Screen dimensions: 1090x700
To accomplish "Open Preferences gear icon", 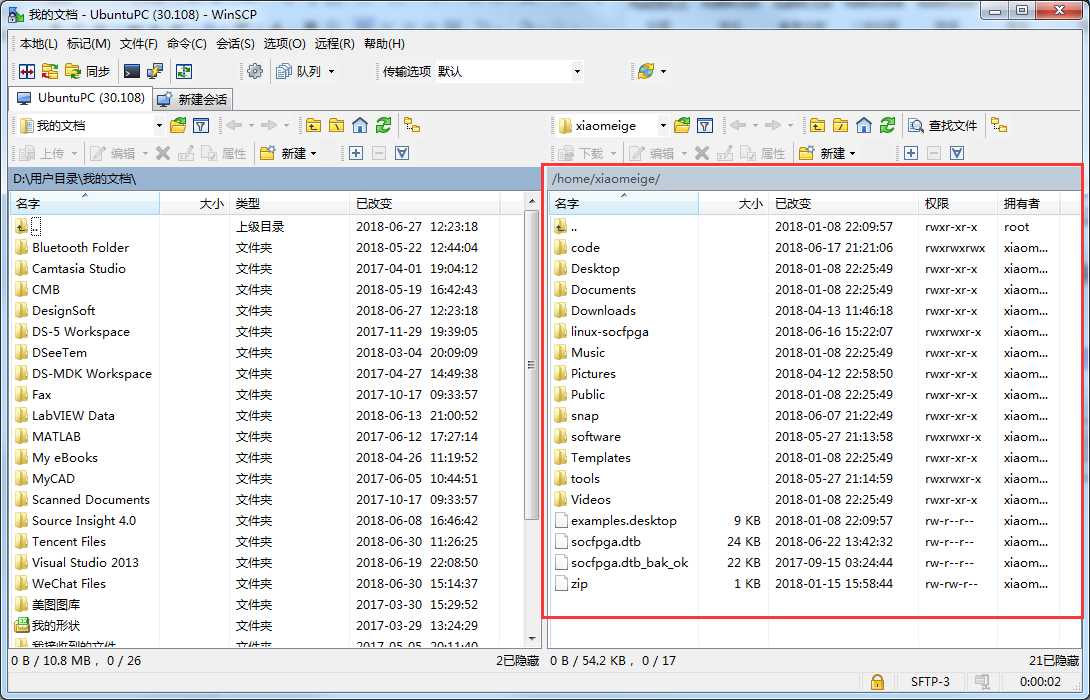I will coord(255,72).
